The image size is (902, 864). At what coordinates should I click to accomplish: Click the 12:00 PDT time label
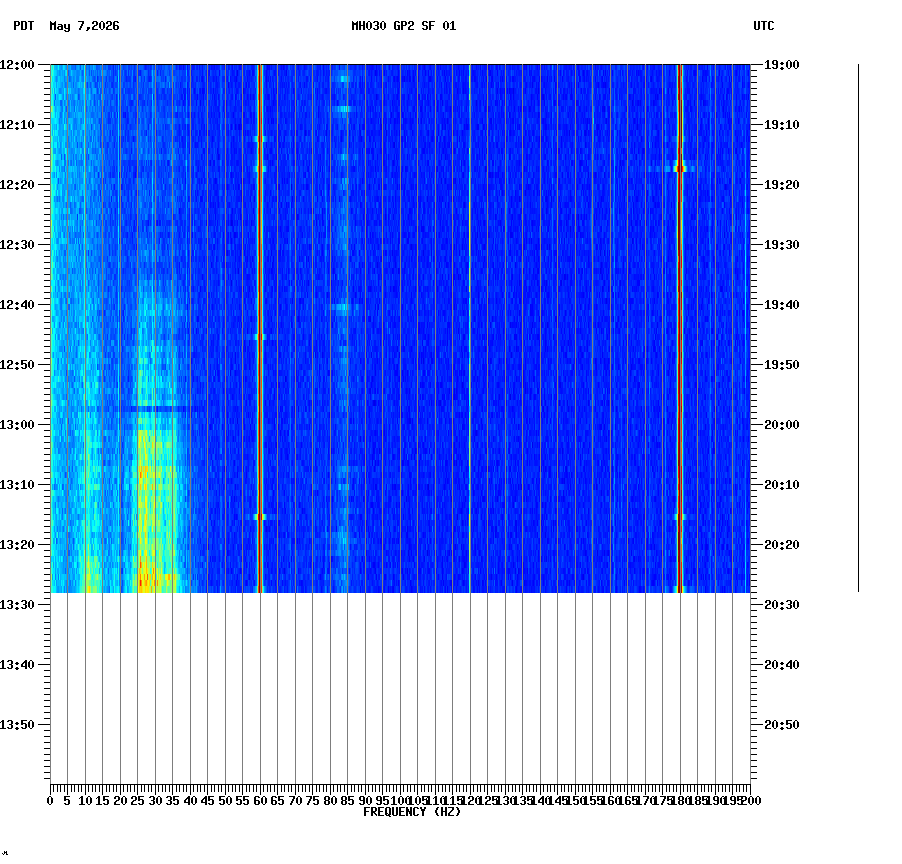pyautogui.click(x=17, y=65)
